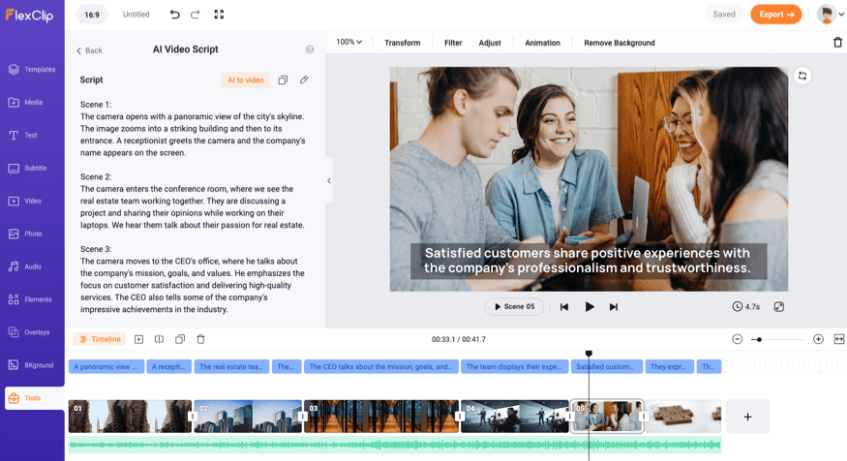Click the redo arrow in top bar
The image size is (847, 461).
pos(197,15)
